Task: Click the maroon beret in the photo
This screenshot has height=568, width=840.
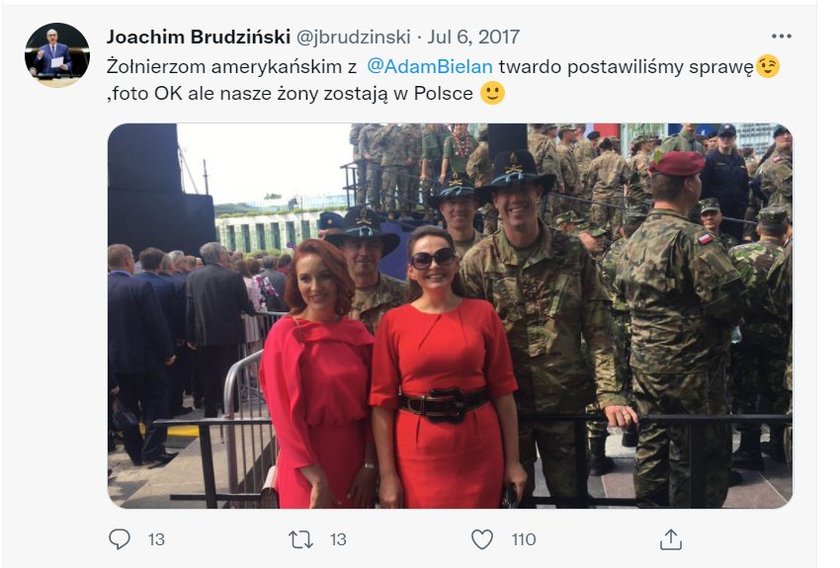Action: (677, 163)
